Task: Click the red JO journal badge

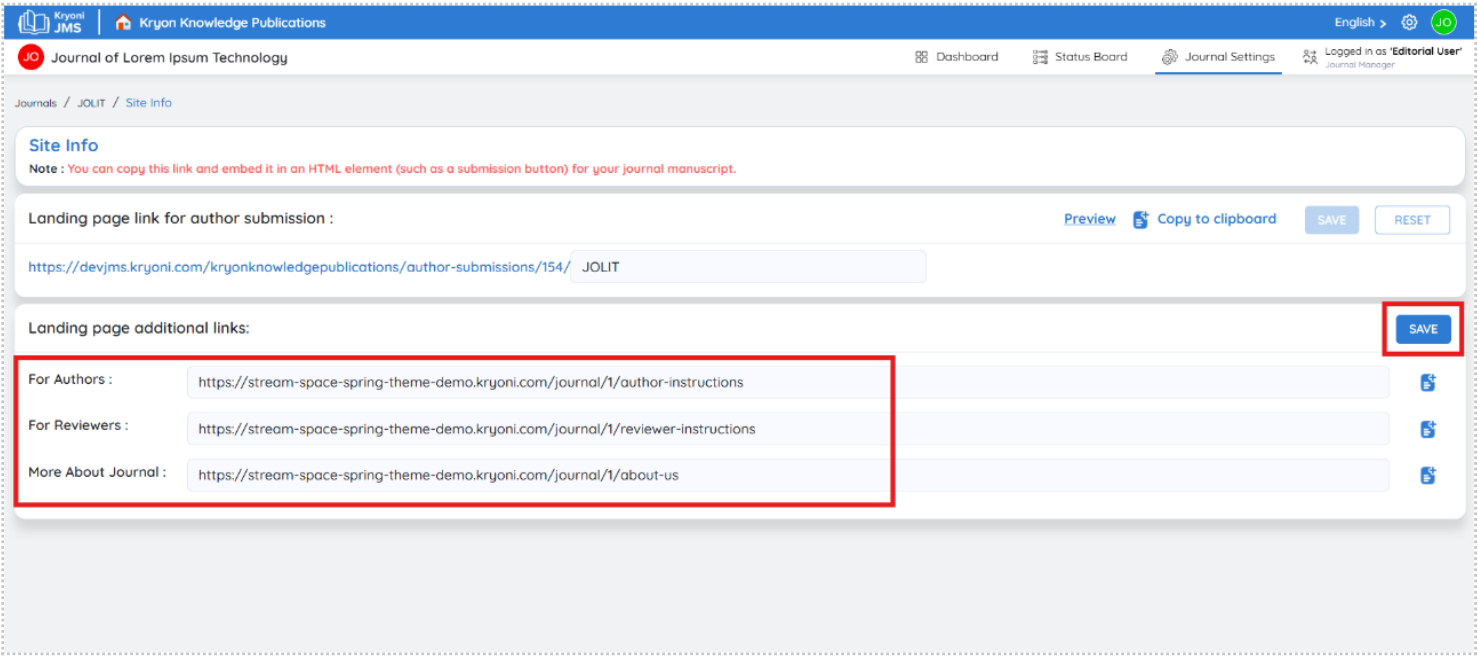Action: tap(31, 57)
